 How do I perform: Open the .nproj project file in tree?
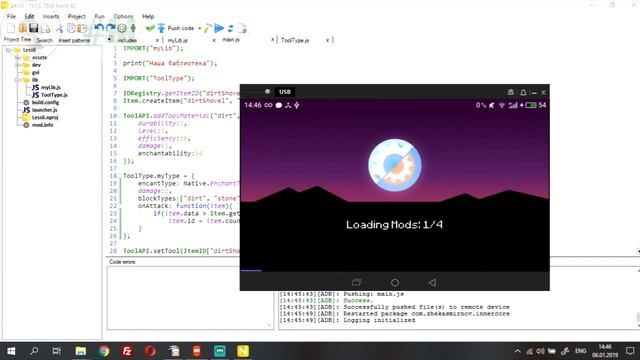point(45,117)
